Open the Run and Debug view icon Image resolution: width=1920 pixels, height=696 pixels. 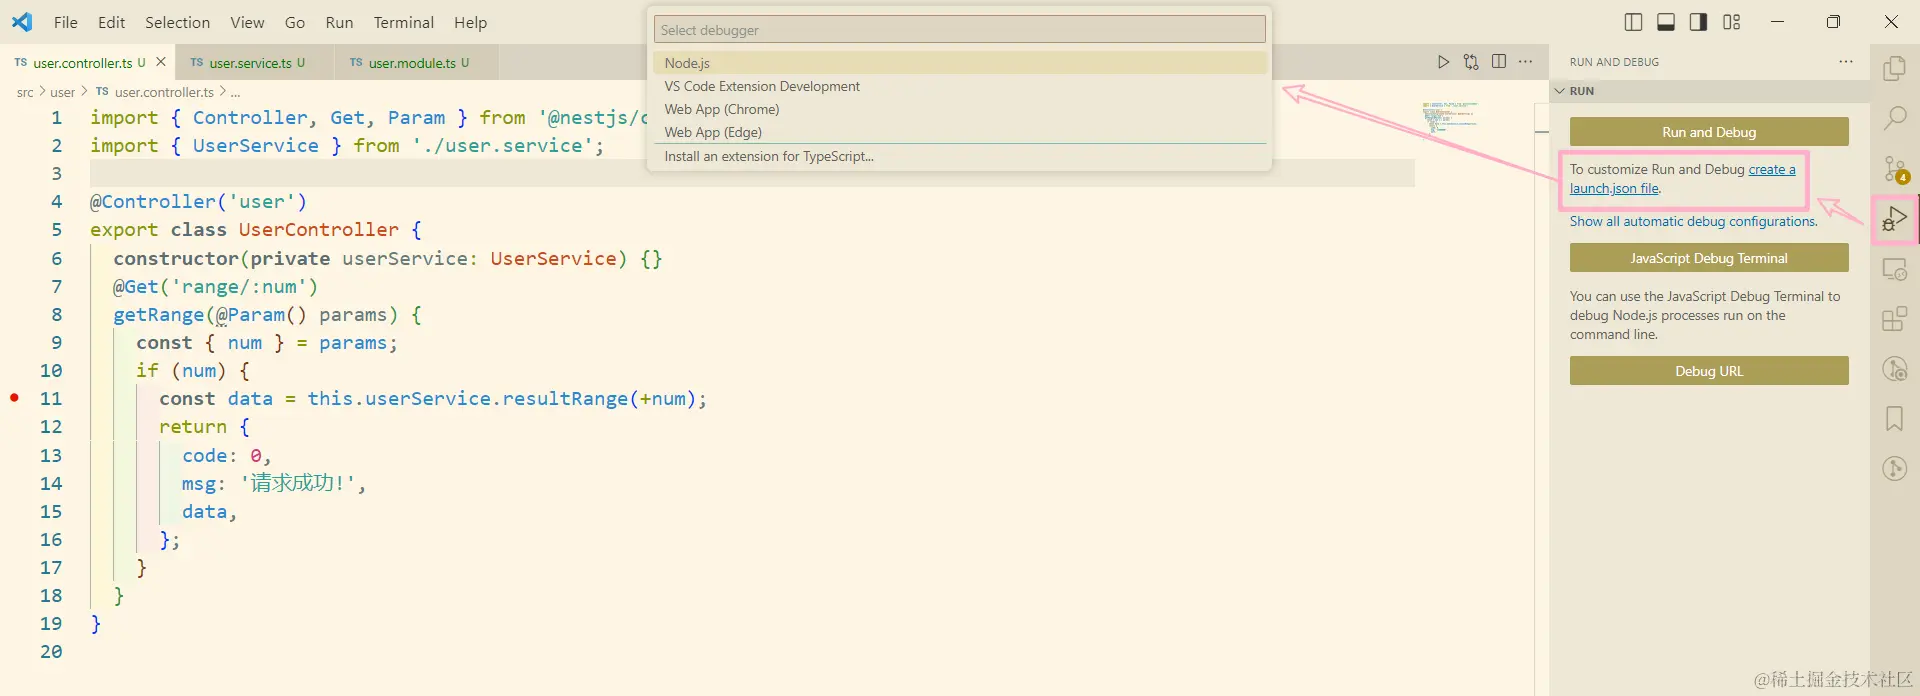1894,218
